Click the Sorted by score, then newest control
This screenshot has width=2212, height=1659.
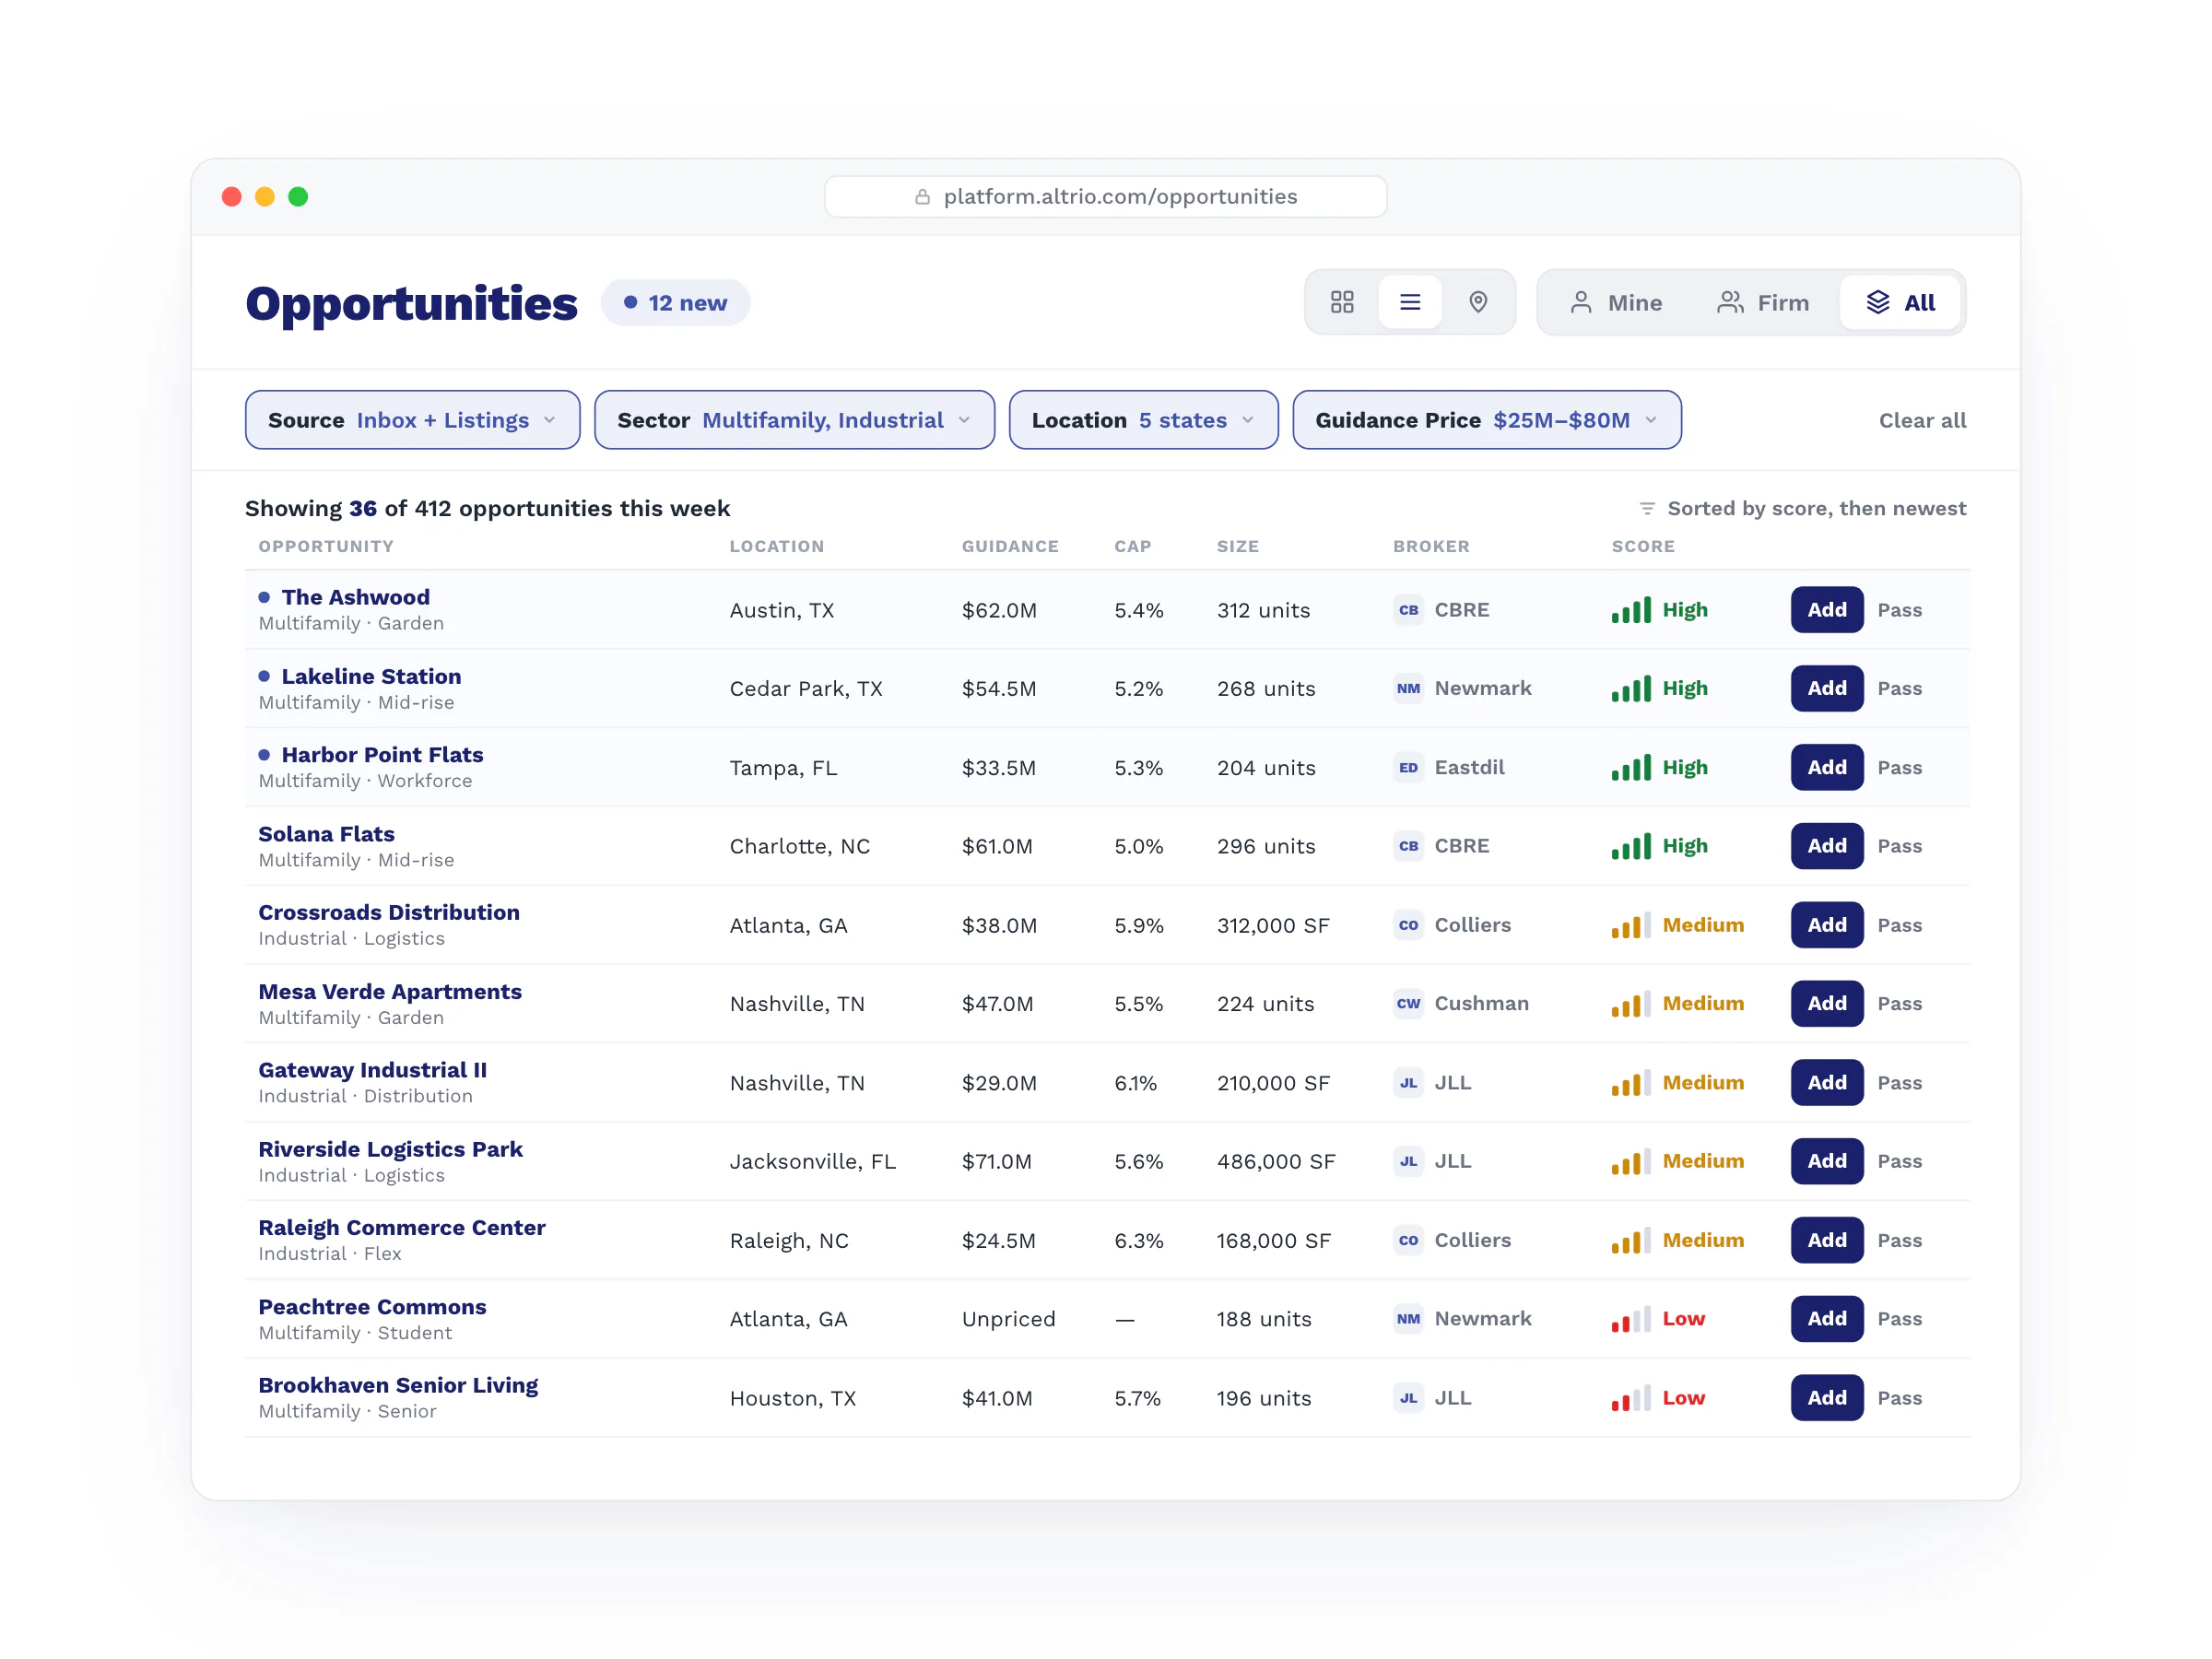(1802, 508)
